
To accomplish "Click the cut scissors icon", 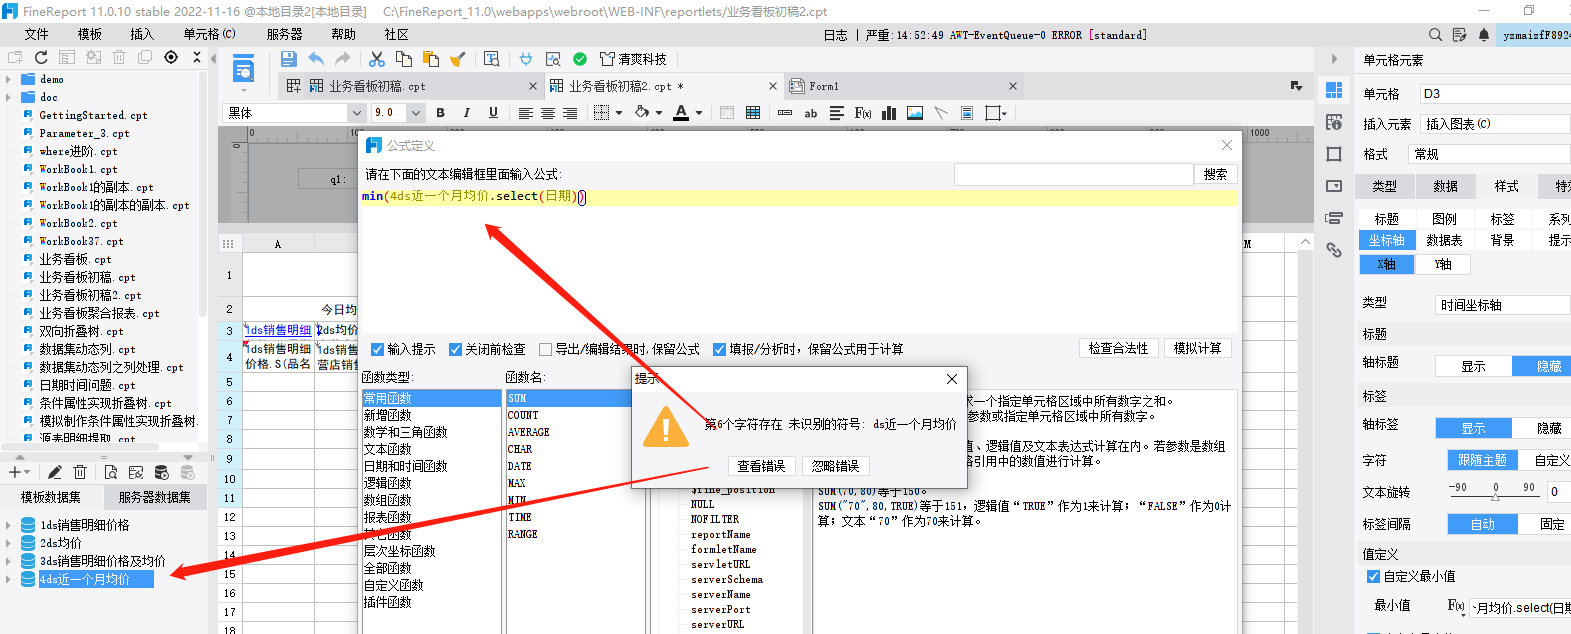I will 377,59.
